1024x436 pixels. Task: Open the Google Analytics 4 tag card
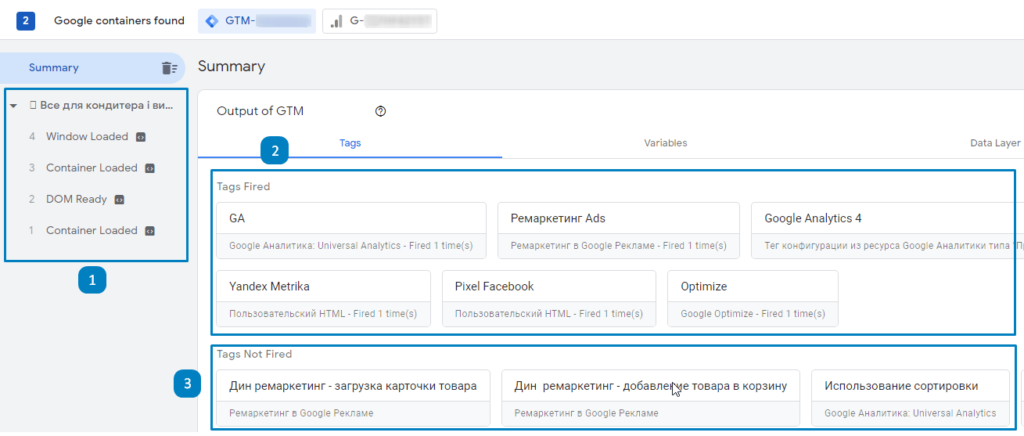pos(888,230)
